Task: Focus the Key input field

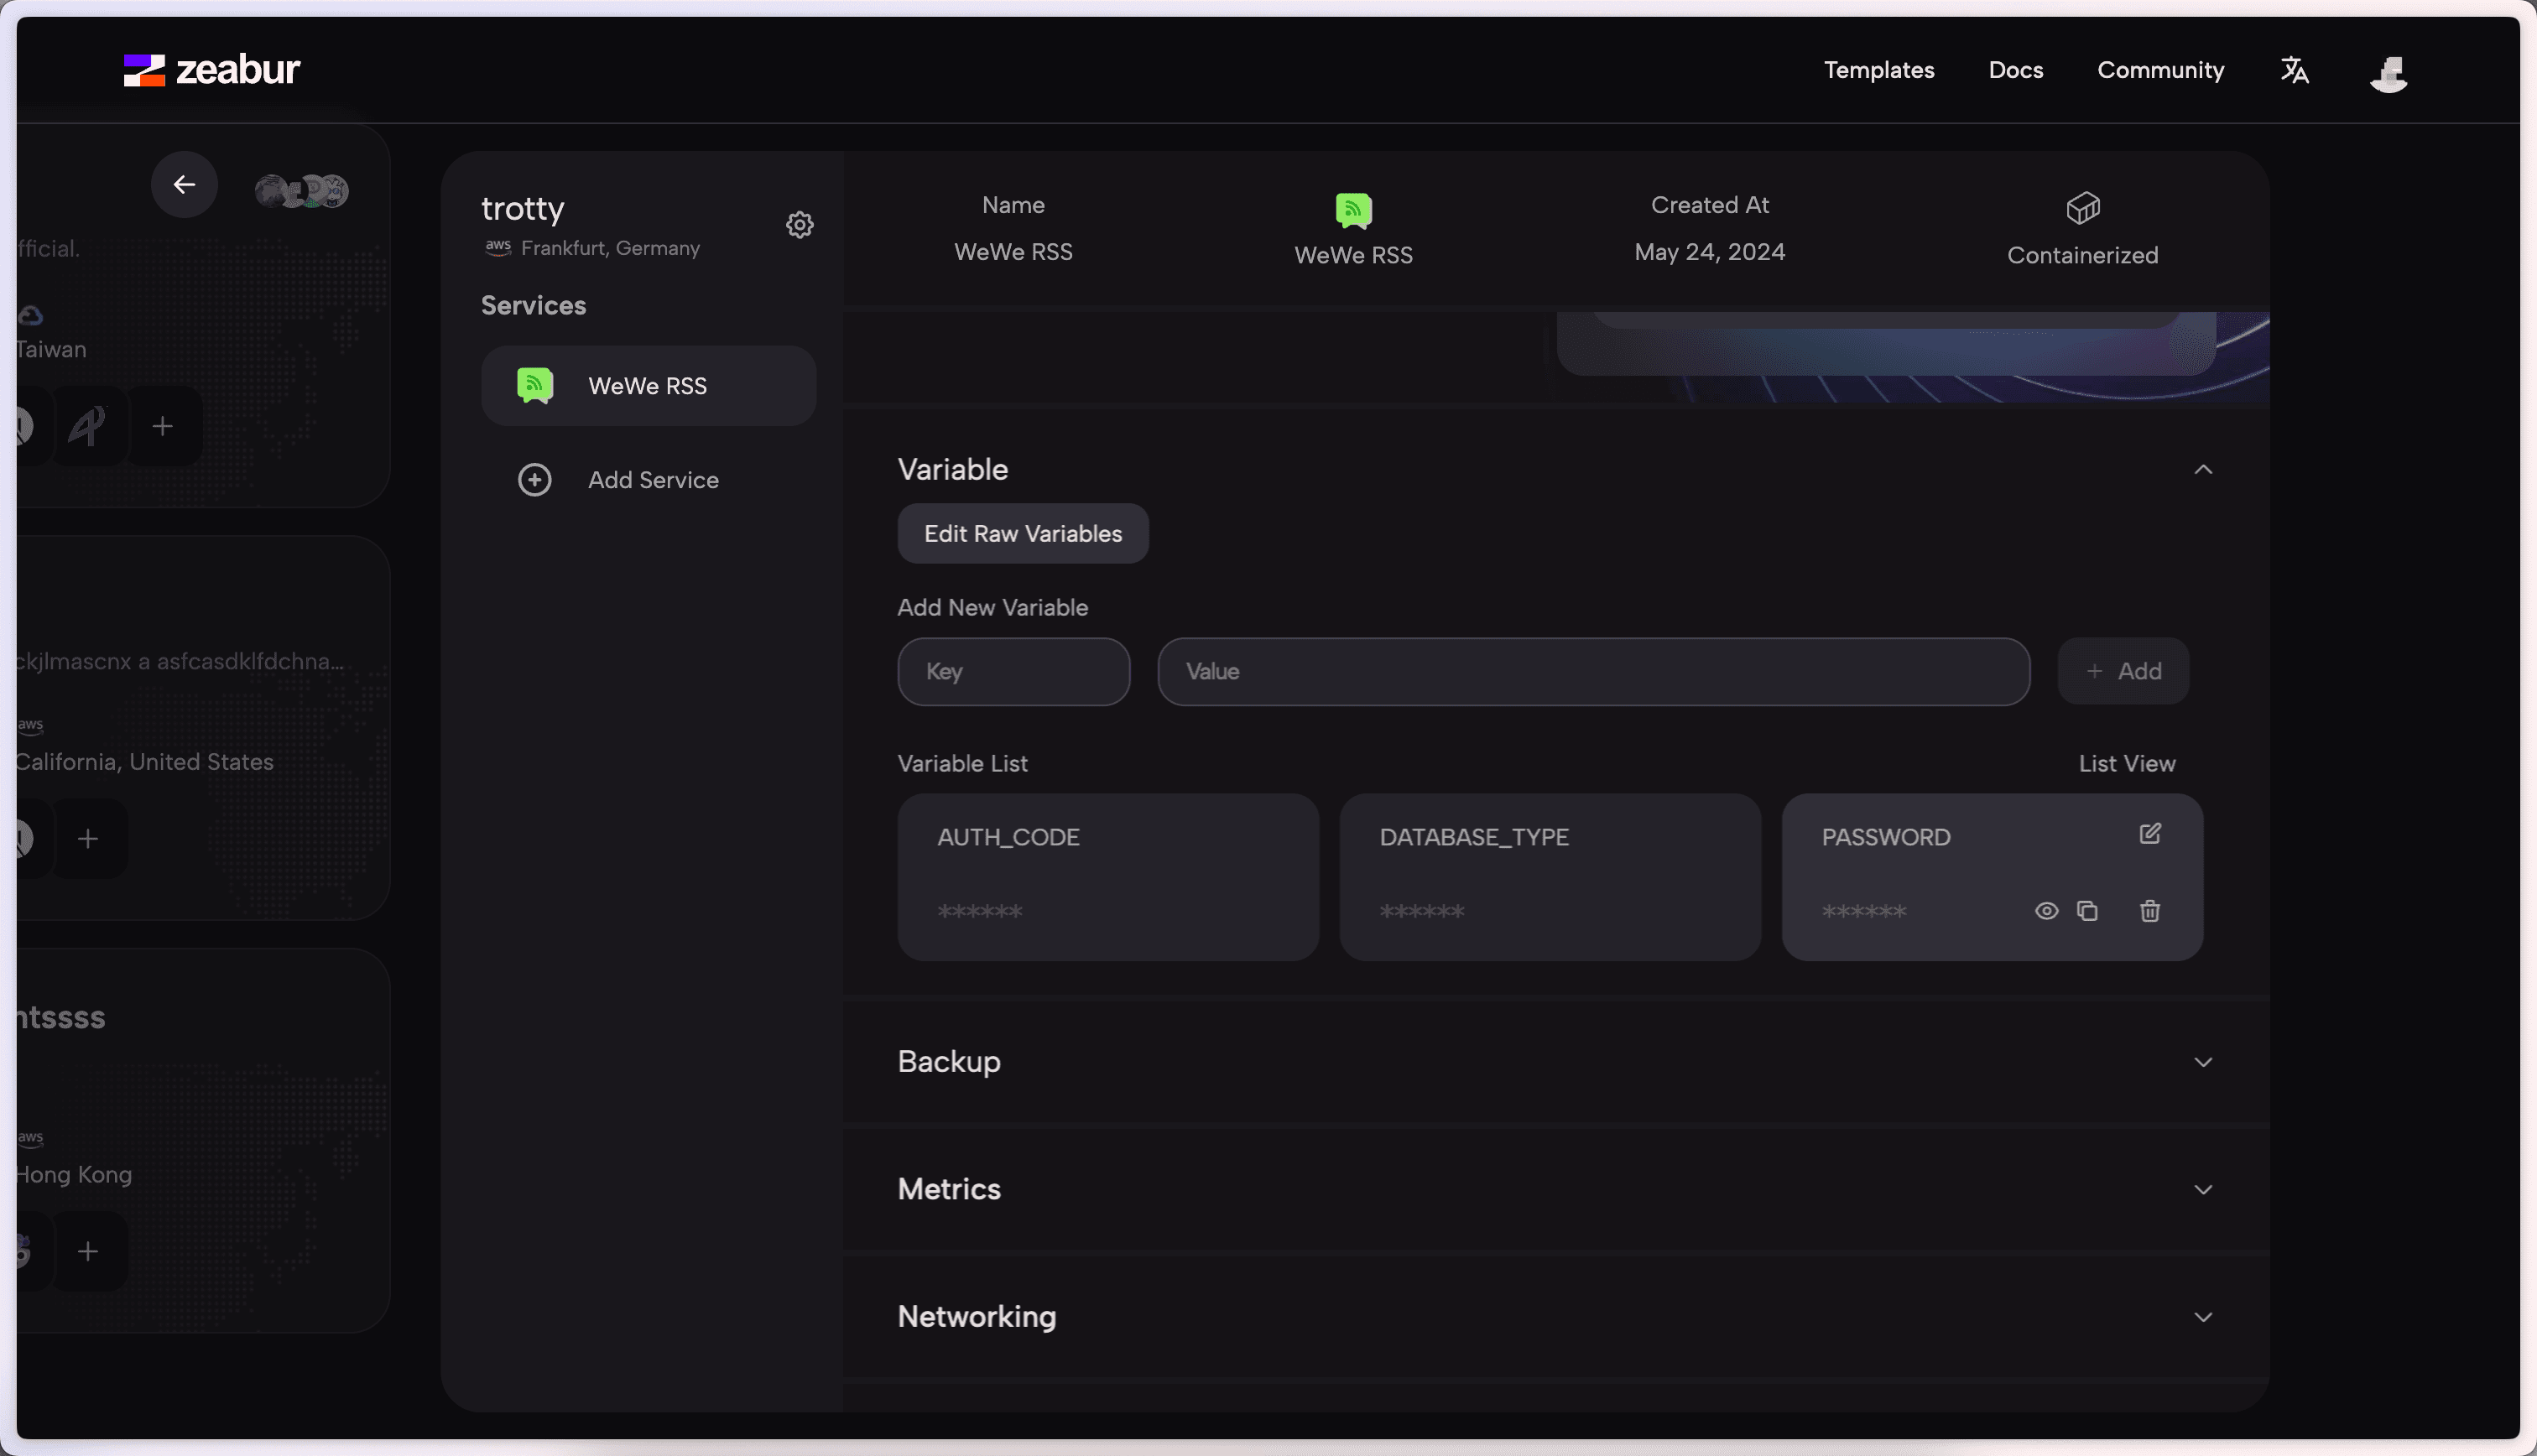Action: (1013, 672)
